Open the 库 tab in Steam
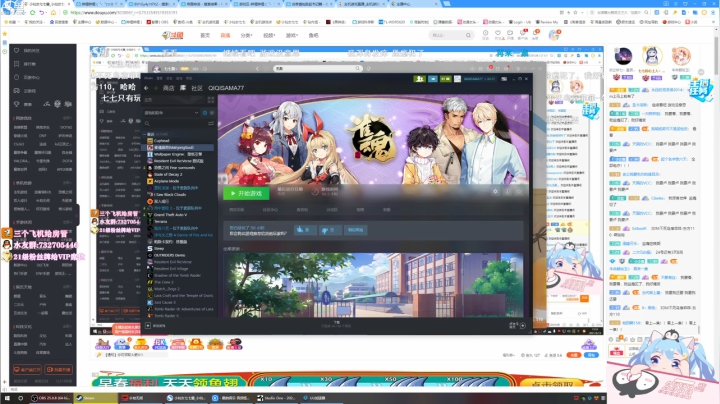This screenshot has width=720, height=404. point(183,88)
